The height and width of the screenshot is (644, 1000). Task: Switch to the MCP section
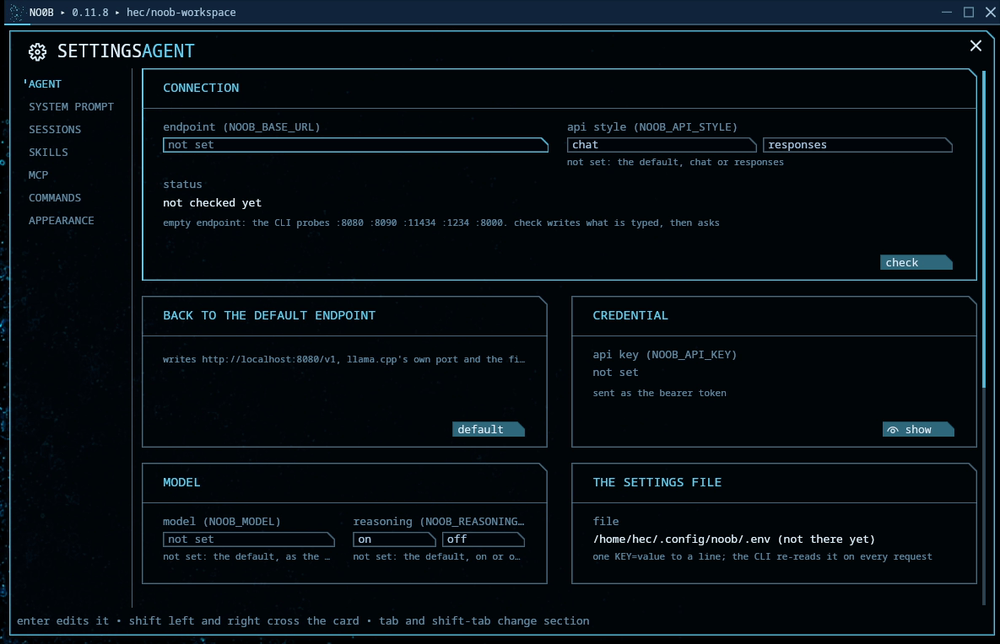click(38, 175)
